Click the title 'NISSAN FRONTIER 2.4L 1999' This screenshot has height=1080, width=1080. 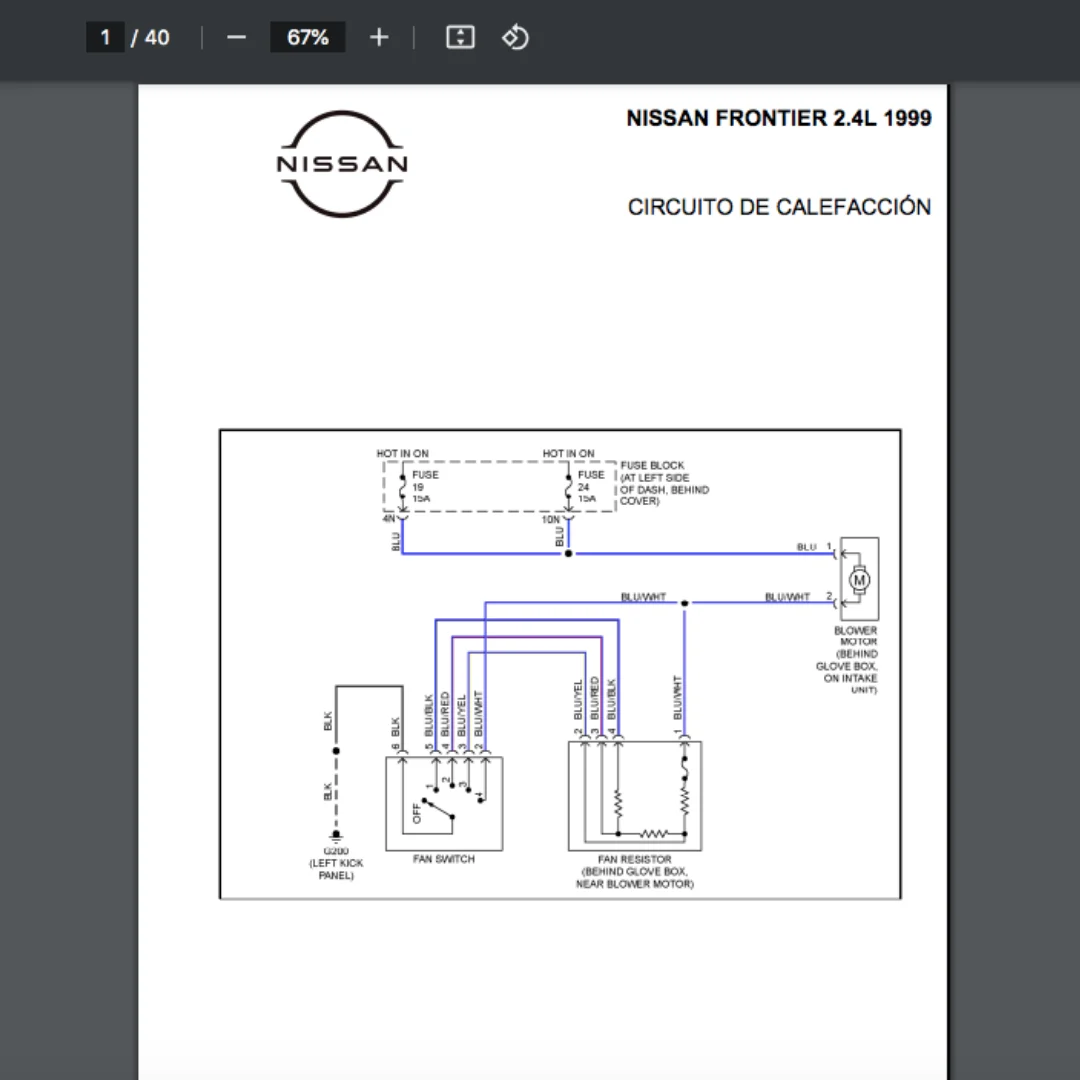coord(778,118)
